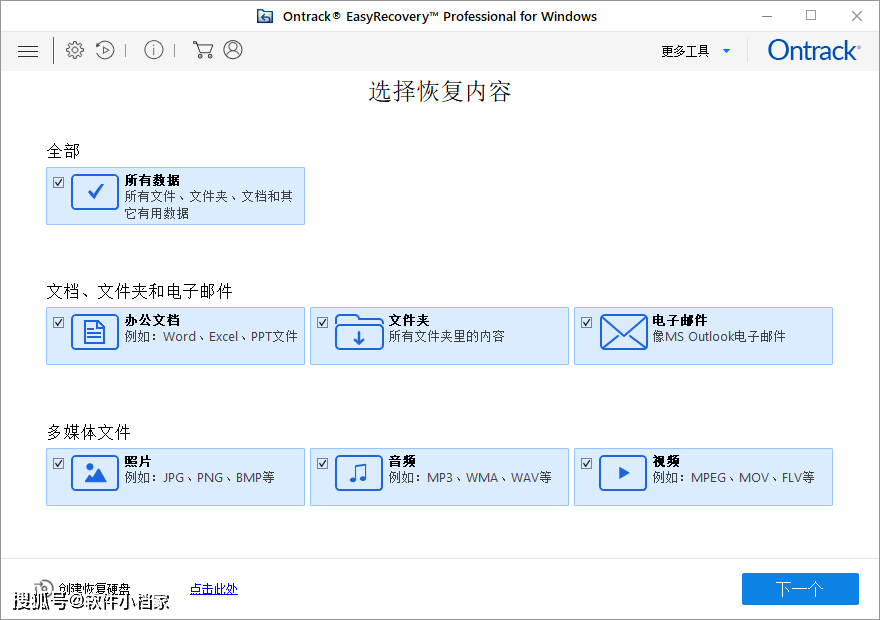Click the resume recovery history icon
This screenshot has width=880, height=620.
[x=105, y=50]
